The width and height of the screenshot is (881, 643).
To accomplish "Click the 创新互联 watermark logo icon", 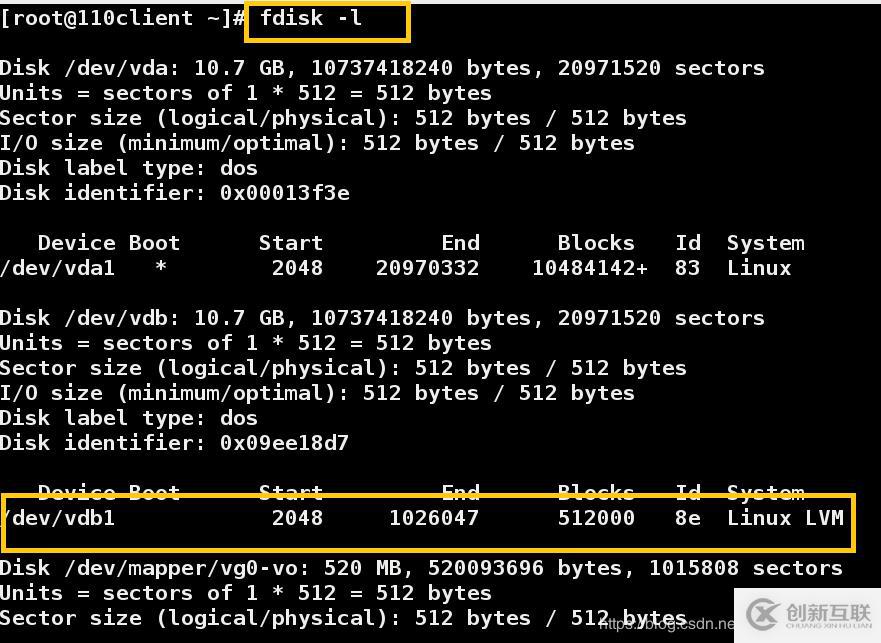I will point(764,613).
